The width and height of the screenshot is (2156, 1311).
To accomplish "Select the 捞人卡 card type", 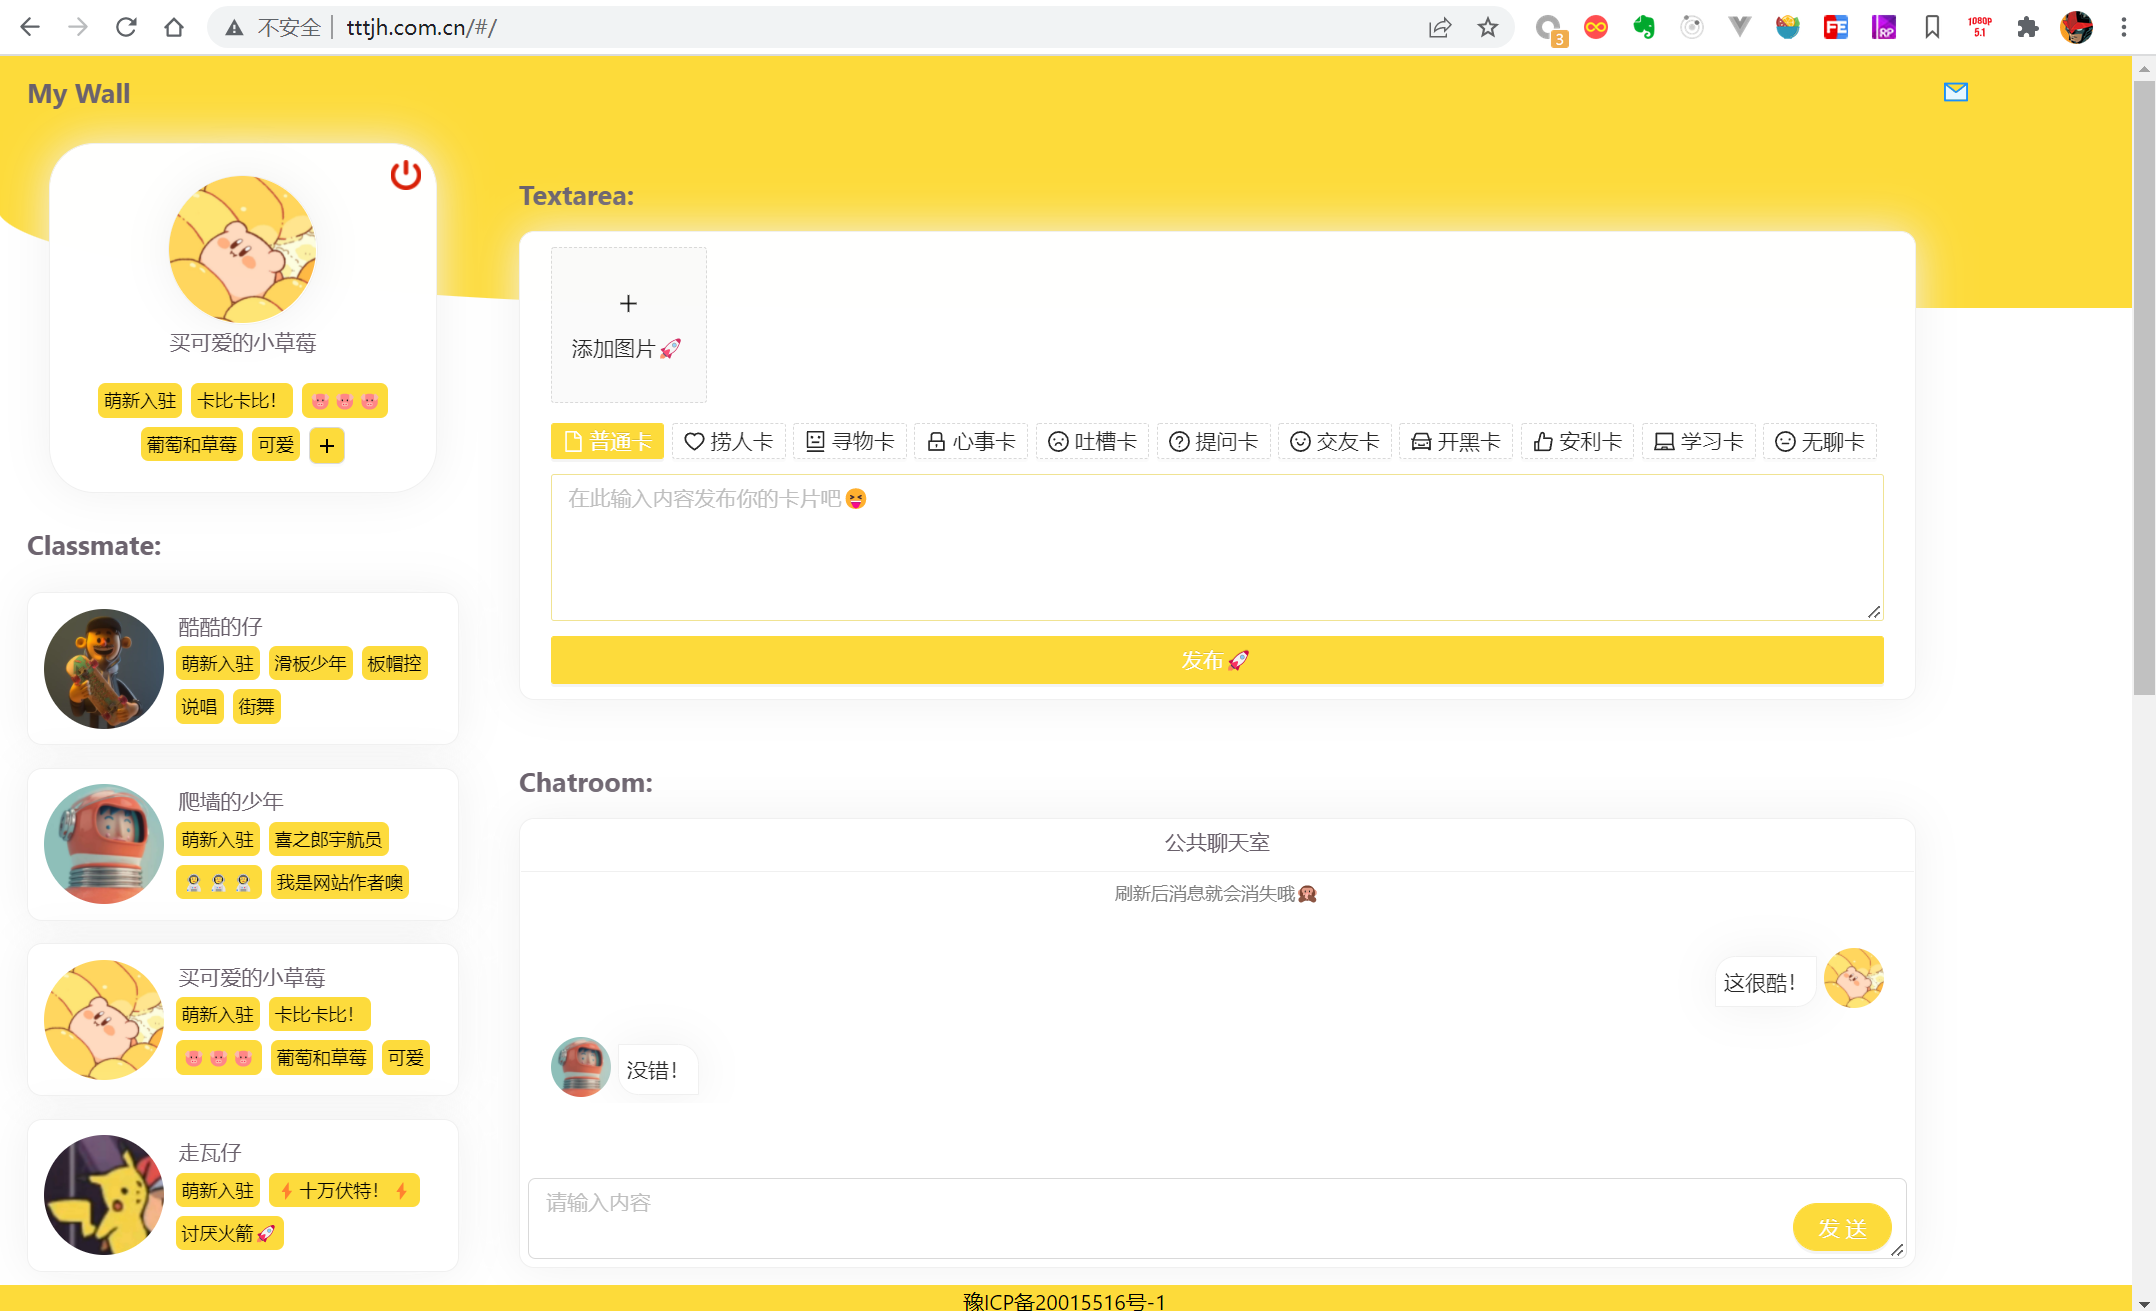I will (728, 441).
